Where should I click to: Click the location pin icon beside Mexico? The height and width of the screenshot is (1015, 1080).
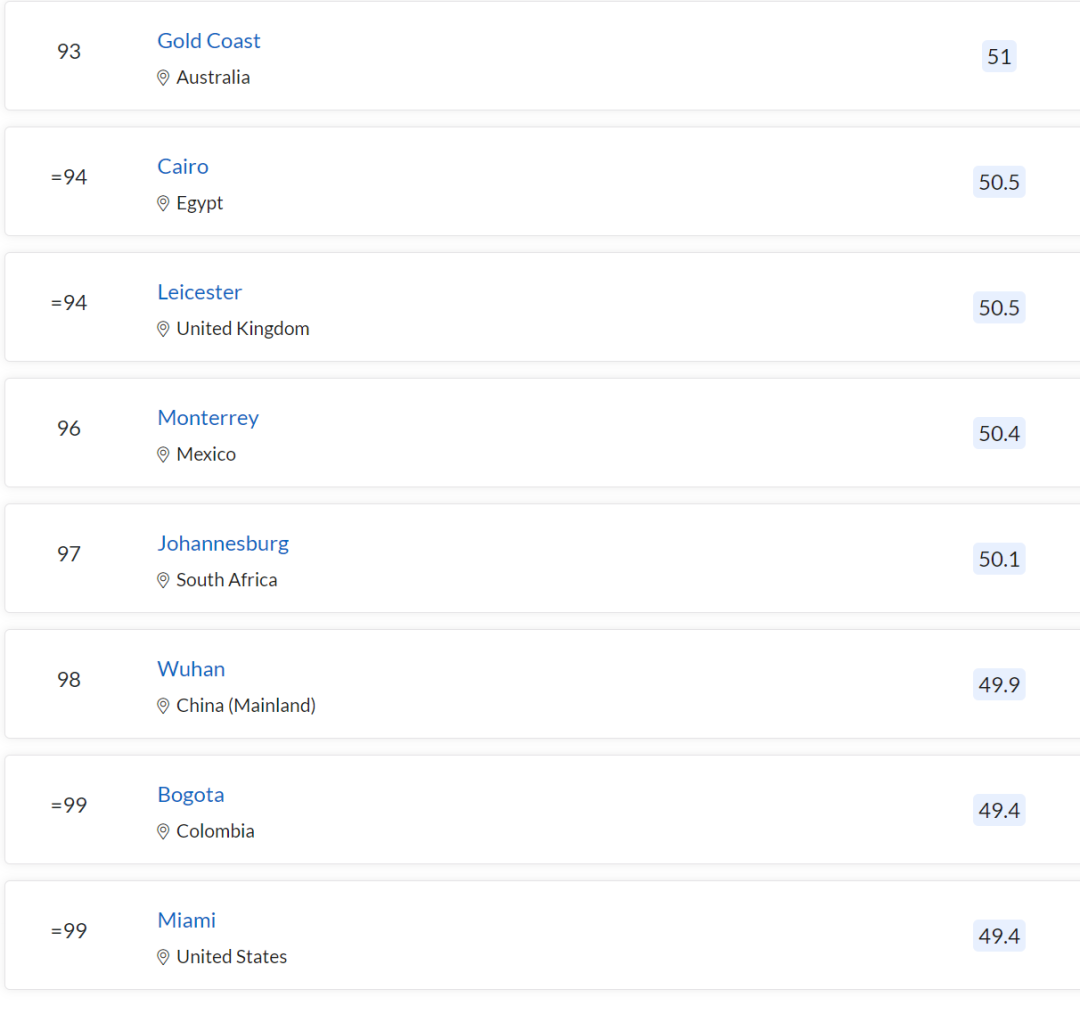point(163,454)
